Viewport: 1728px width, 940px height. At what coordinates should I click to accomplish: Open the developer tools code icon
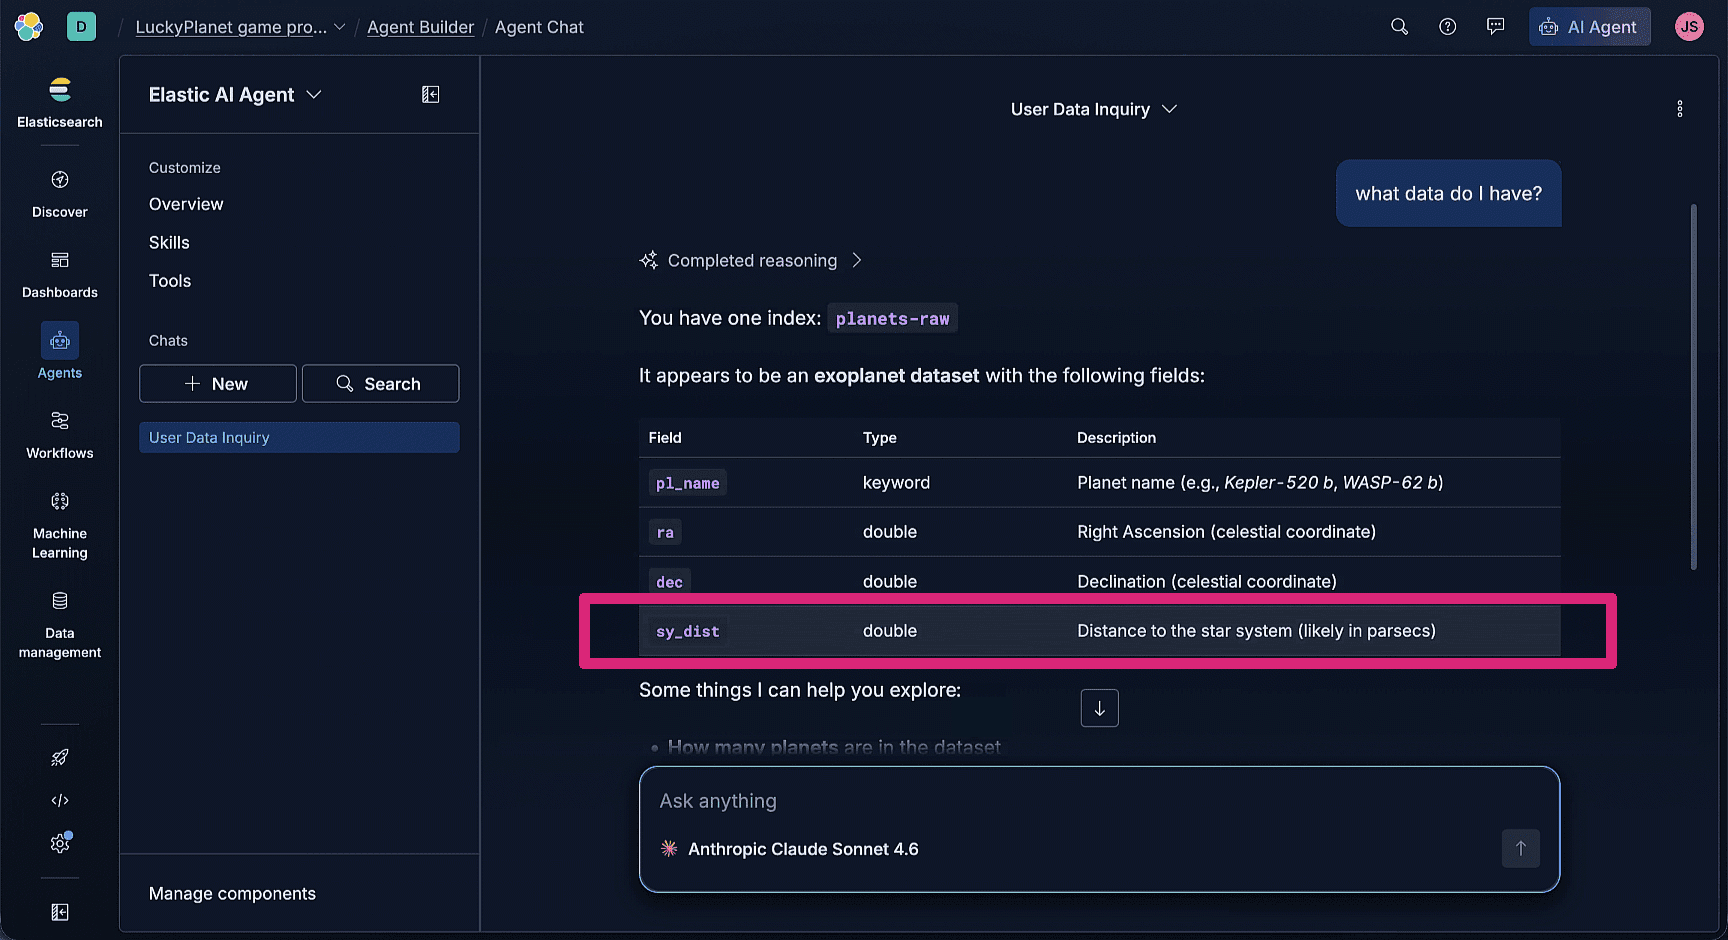tap(60, 800)
